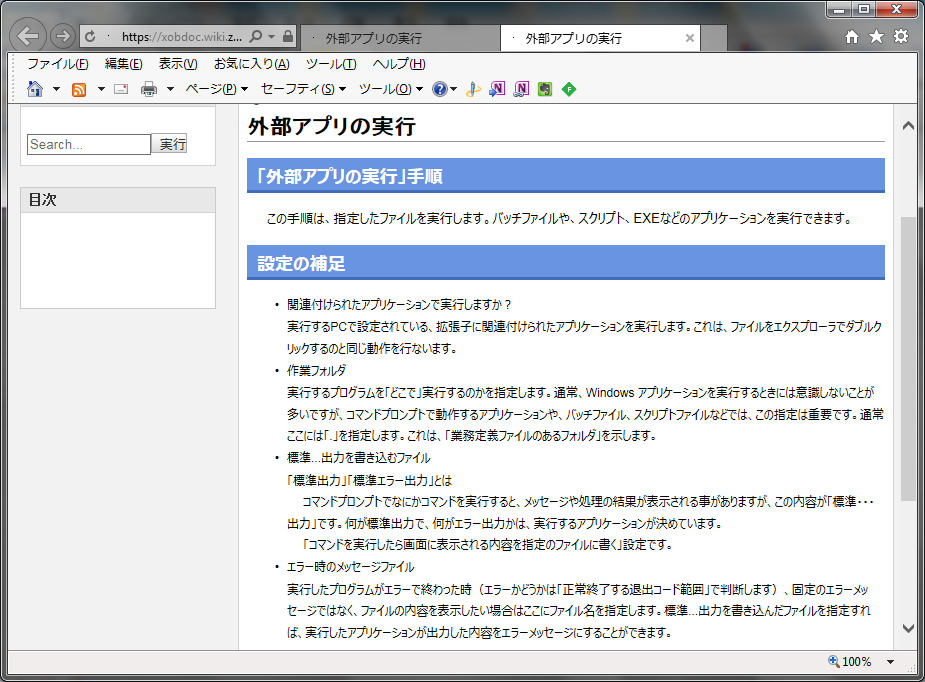Open the ページ(P) command dropdown
The width and height of the screenshot is (925, 682).
pos(217,89)
